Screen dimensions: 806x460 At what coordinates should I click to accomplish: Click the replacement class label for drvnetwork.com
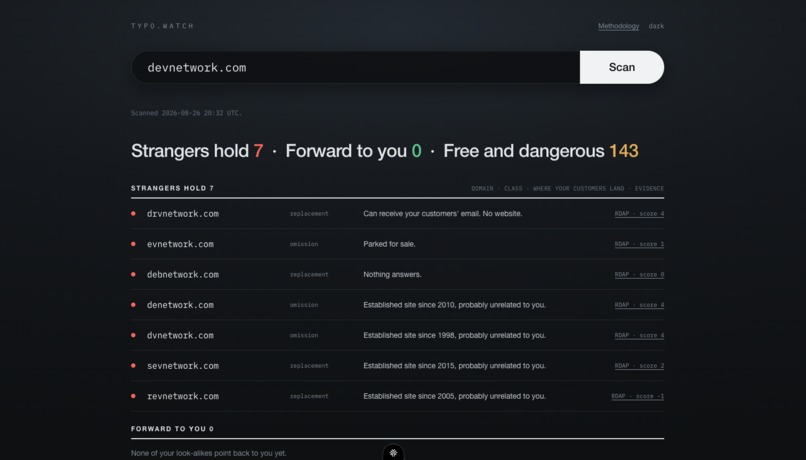coord(309,214)
